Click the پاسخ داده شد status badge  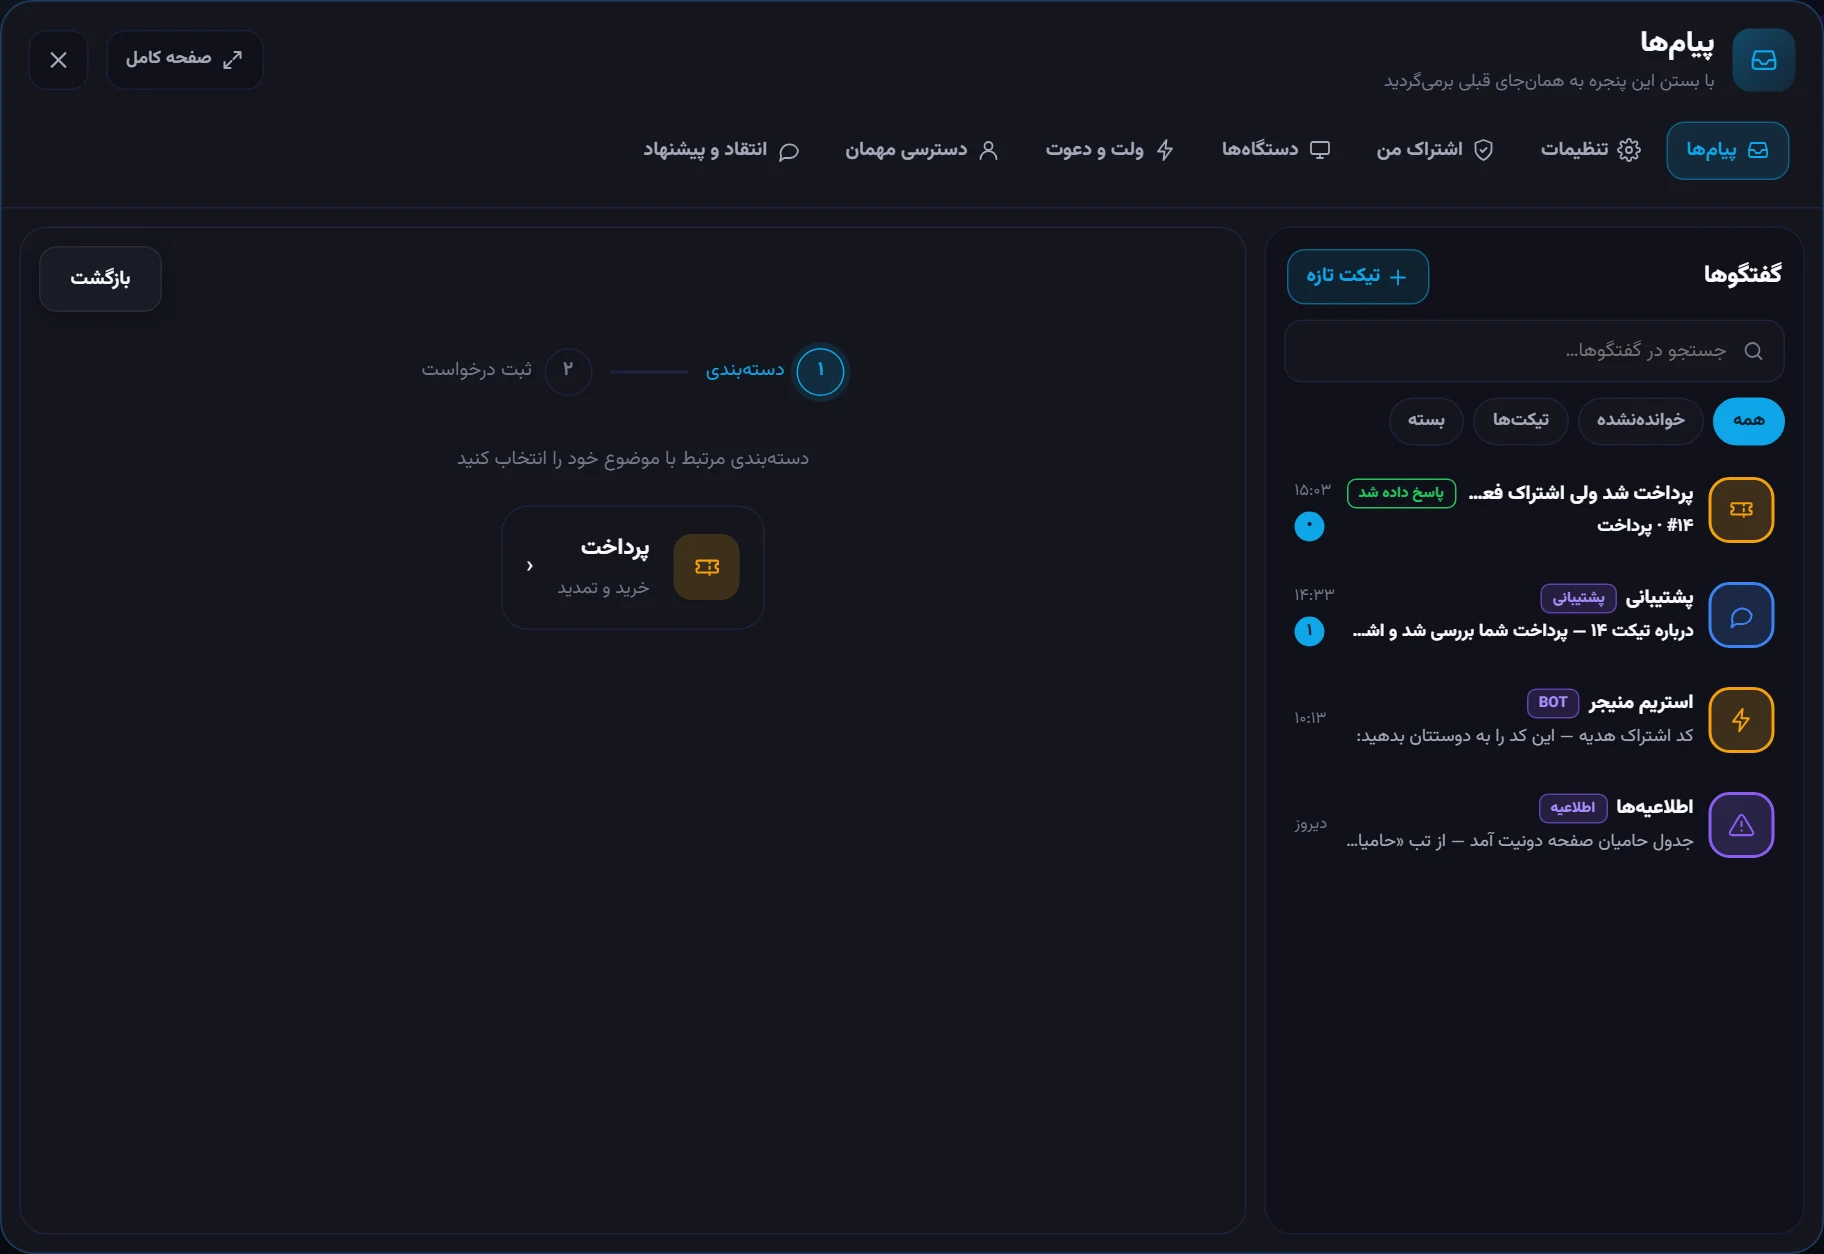tap(1401, 493)
